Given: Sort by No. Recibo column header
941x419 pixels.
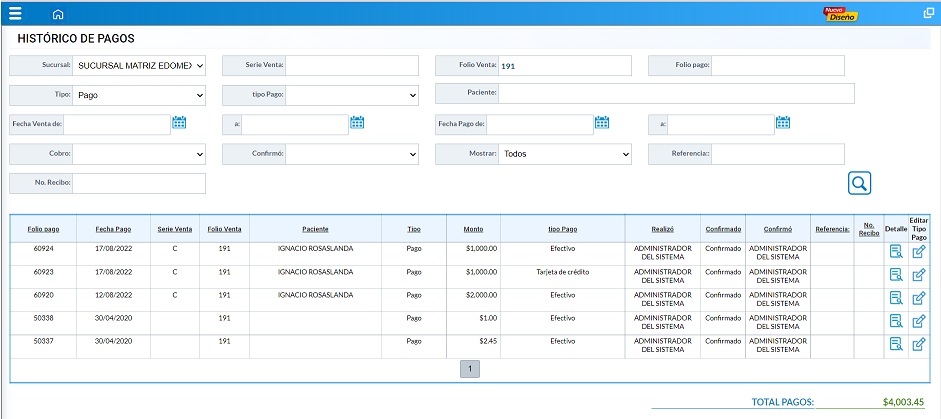Looking at the screenshot, I should pyautogui.click(x=869, y=229).
